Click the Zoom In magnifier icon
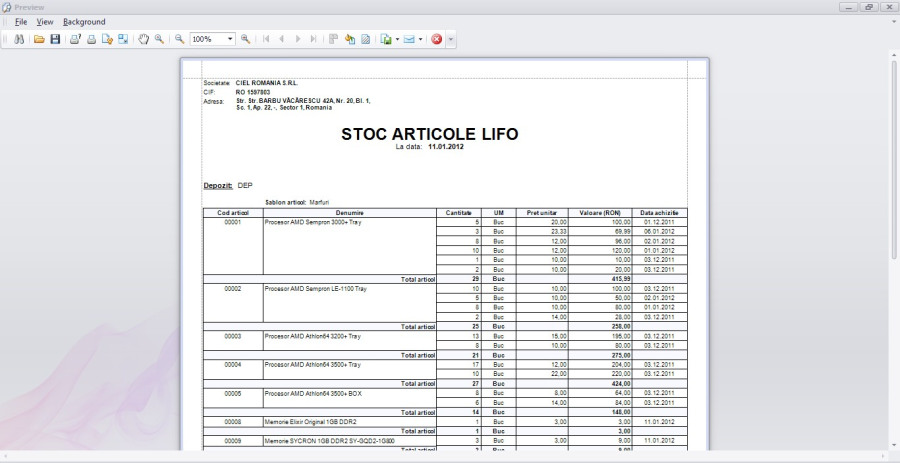Viewport: 900px width, 463px height. click(246, 39)
